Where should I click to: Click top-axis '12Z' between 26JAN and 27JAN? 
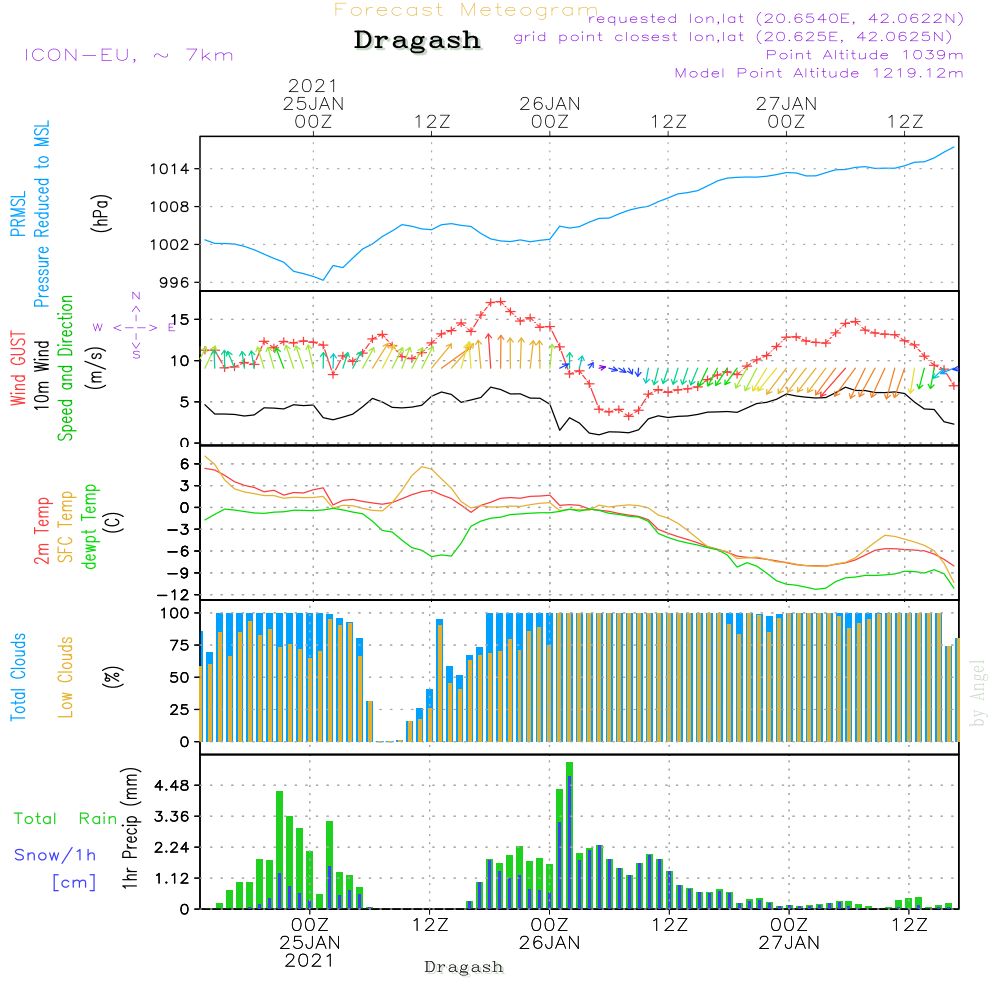click(668, 121)
